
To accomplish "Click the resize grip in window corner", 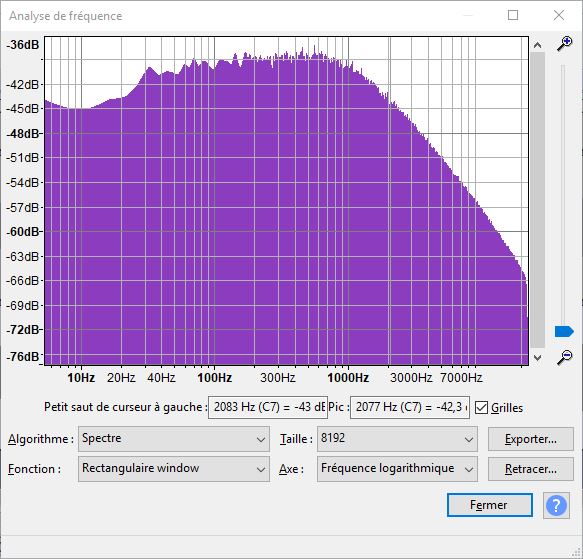I will tap(577, 553).
